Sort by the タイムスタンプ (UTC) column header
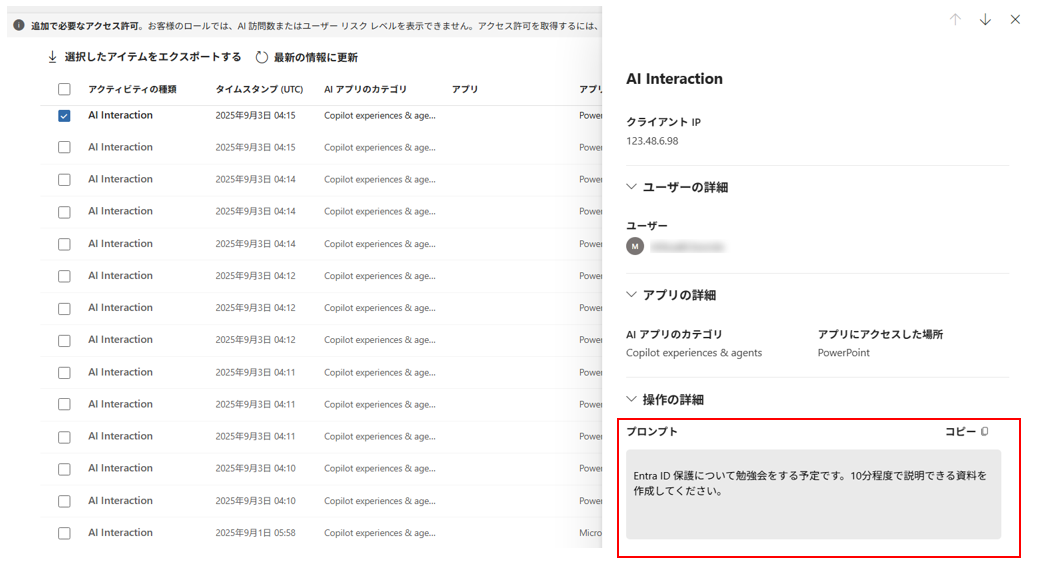 pos(259,89)
